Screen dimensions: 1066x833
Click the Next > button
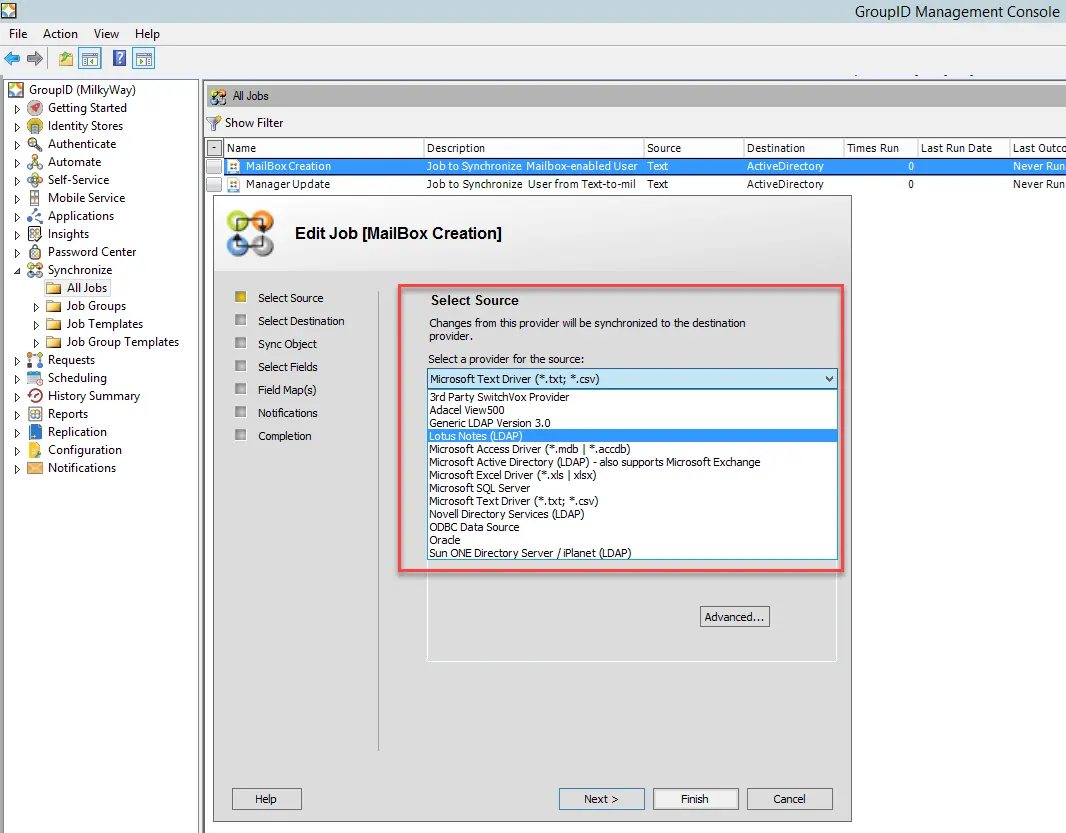pos(602,799)
